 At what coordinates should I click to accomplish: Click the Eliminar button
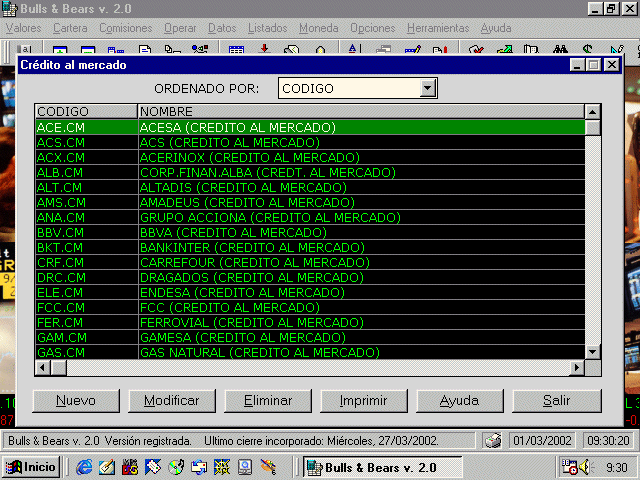tap(268, 401)
